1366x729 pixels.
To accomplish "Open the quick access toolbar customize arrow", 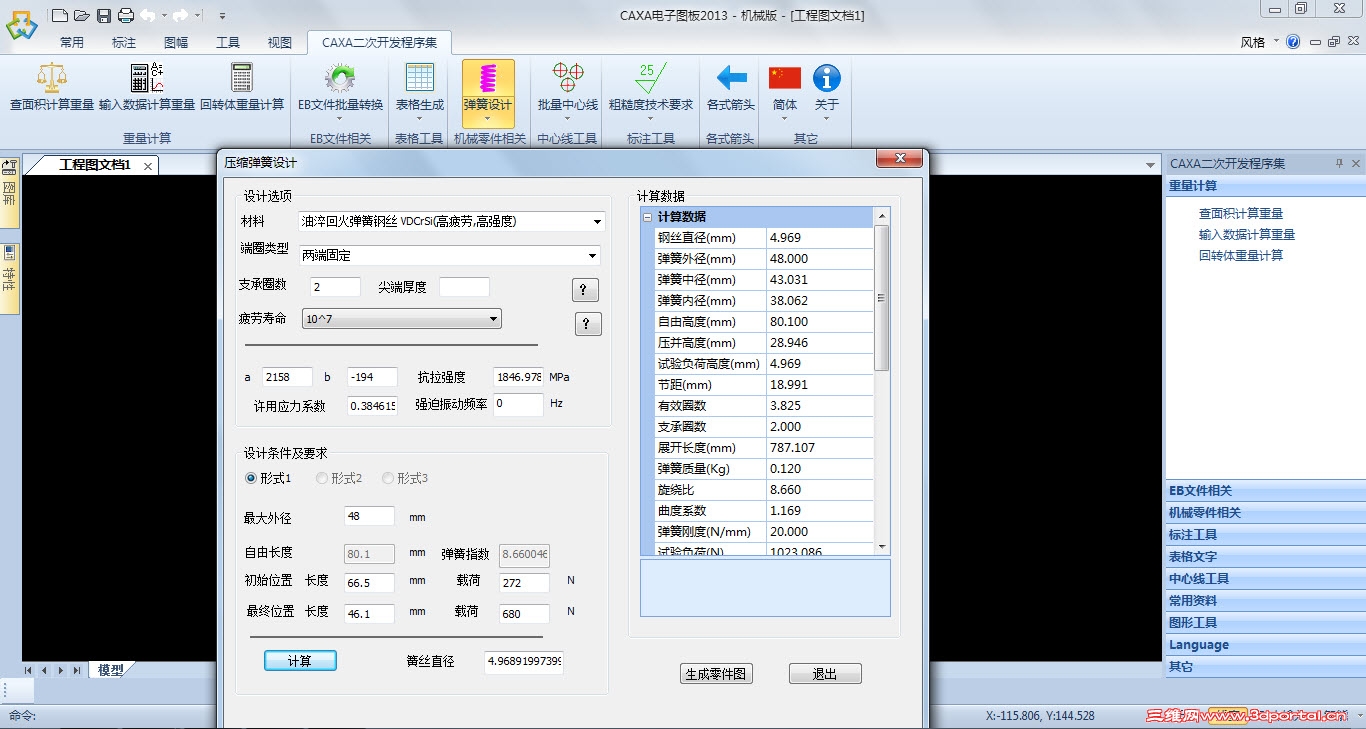I will (x=222, y=16).
